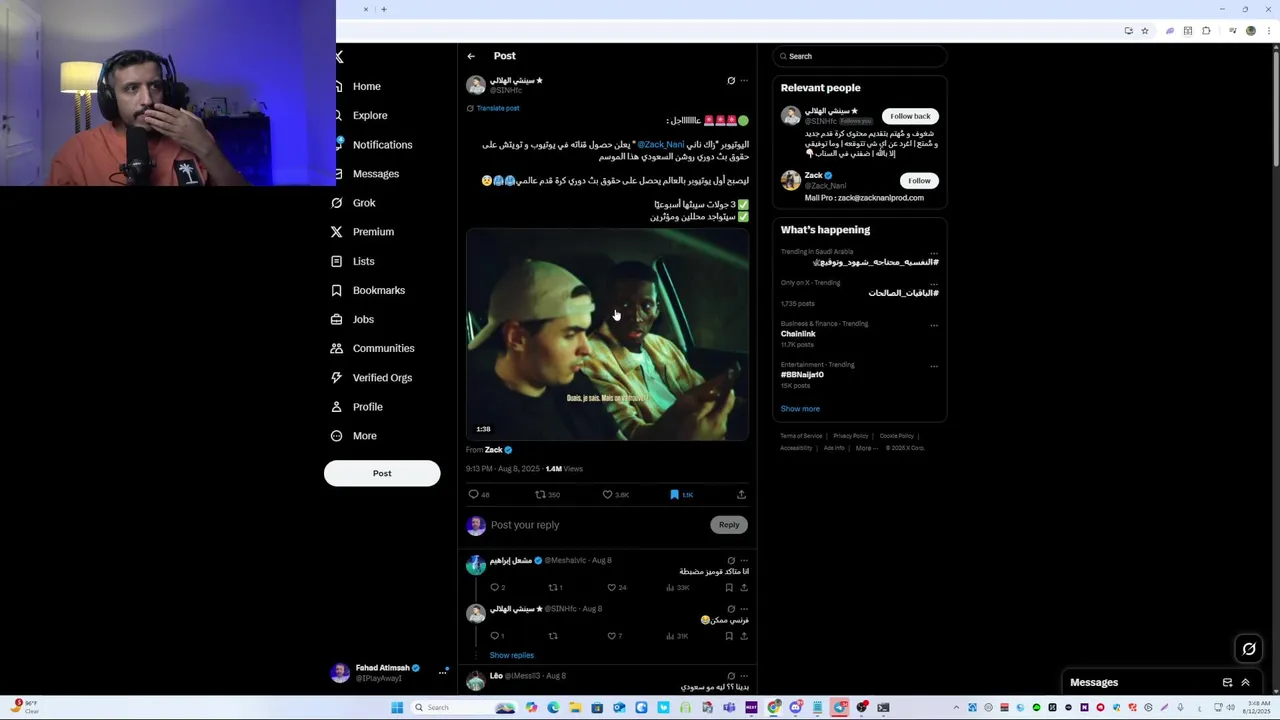Click Privacy Policy footer link
The height and width of the screenshot is (720, 1280).
click(x=851, y=436)
